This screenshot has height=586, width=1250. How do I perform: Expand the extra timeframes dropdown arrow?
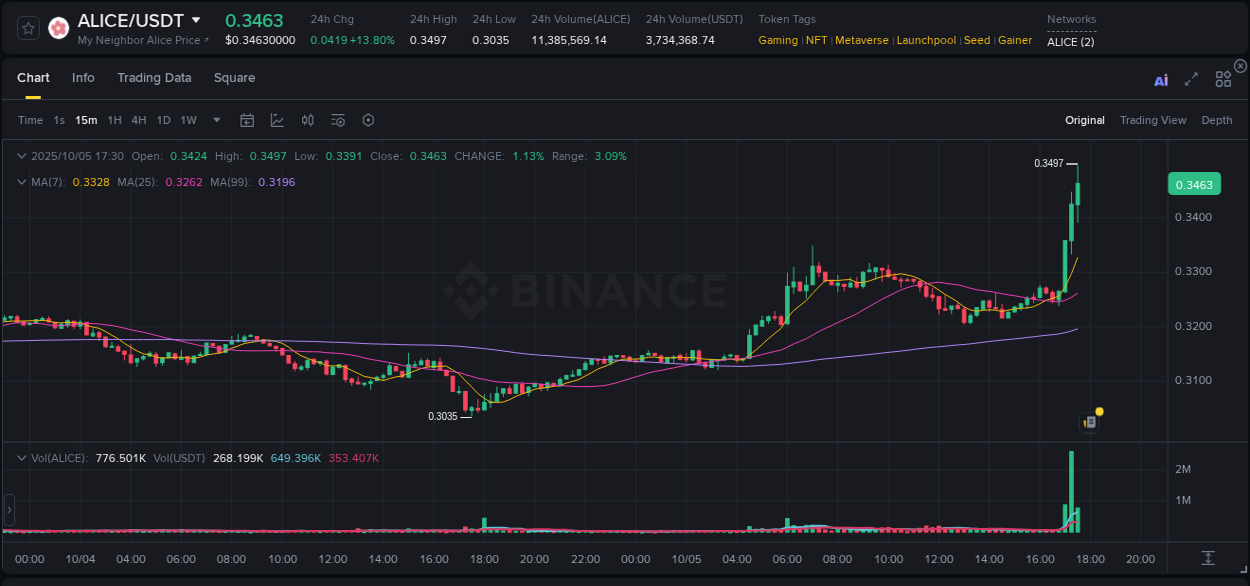coord(215,120)
